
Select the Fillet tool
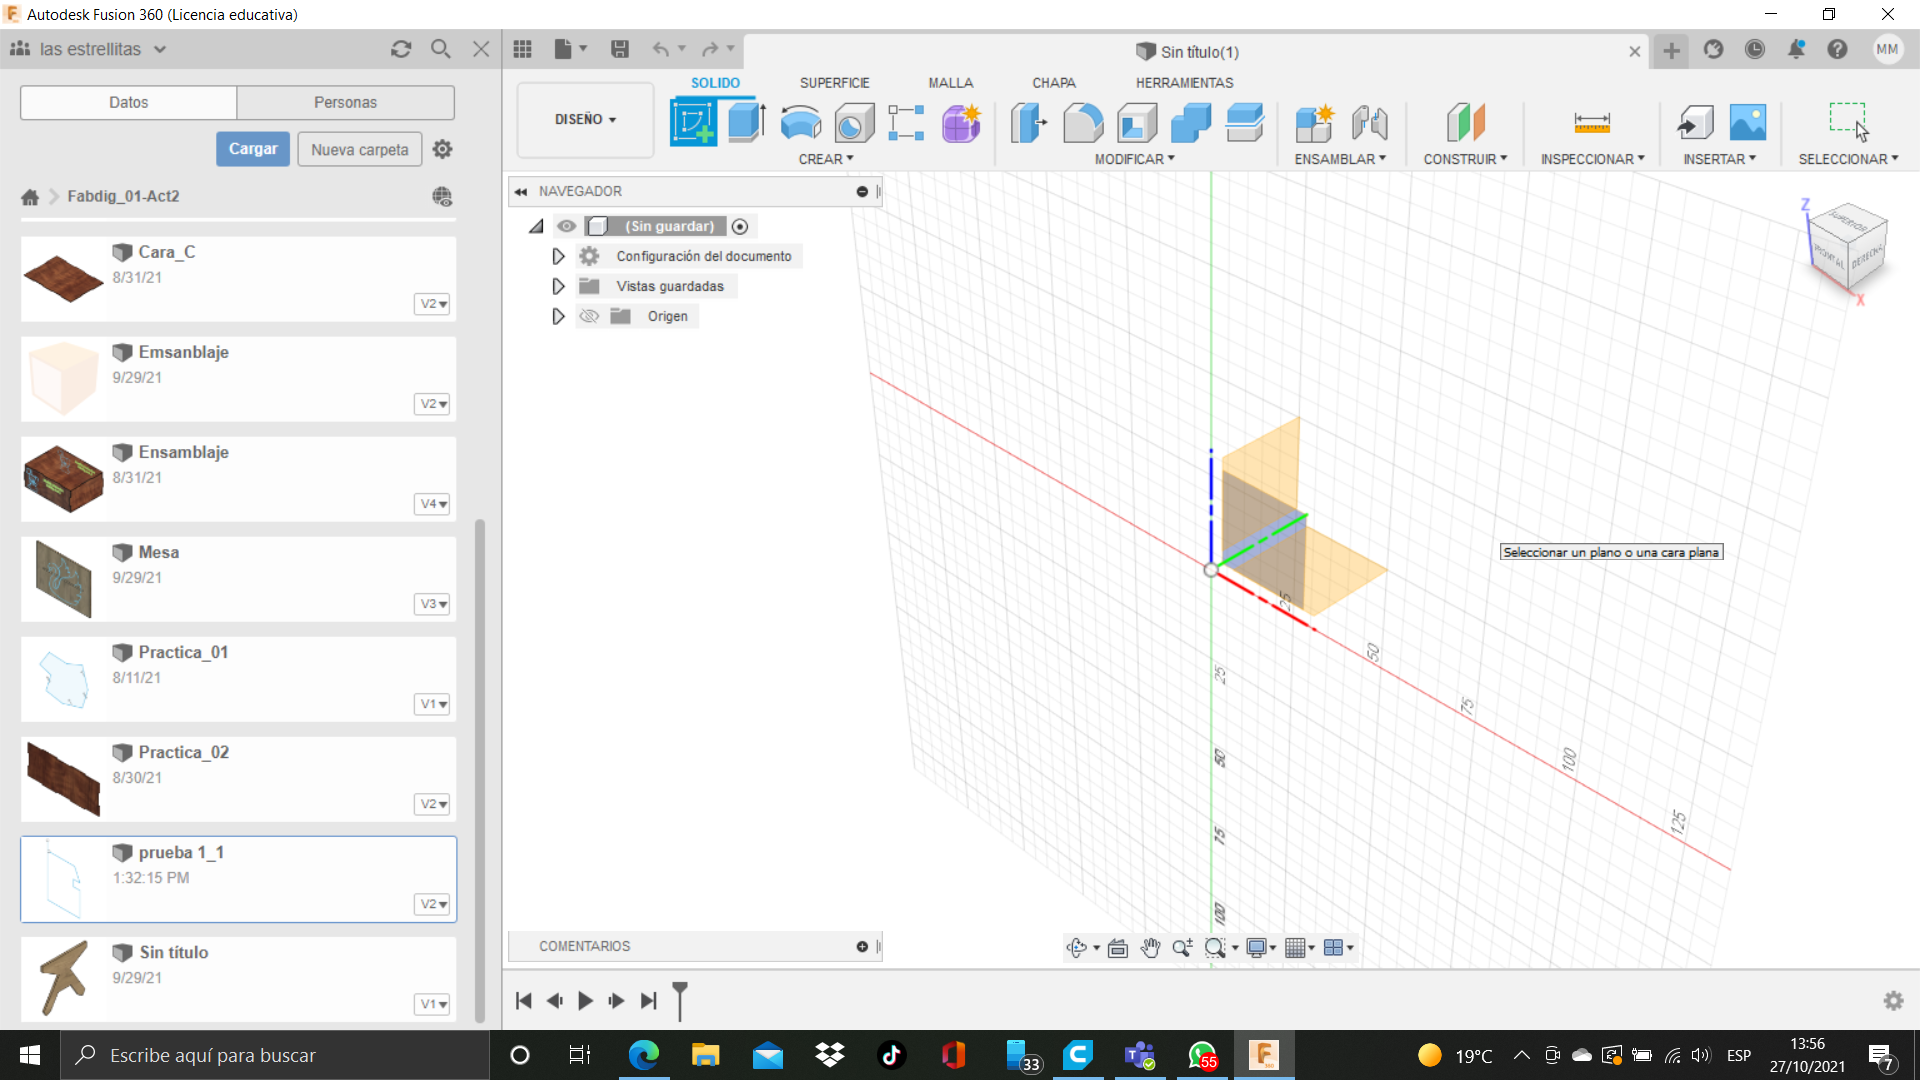click(x=1083, y=123)
